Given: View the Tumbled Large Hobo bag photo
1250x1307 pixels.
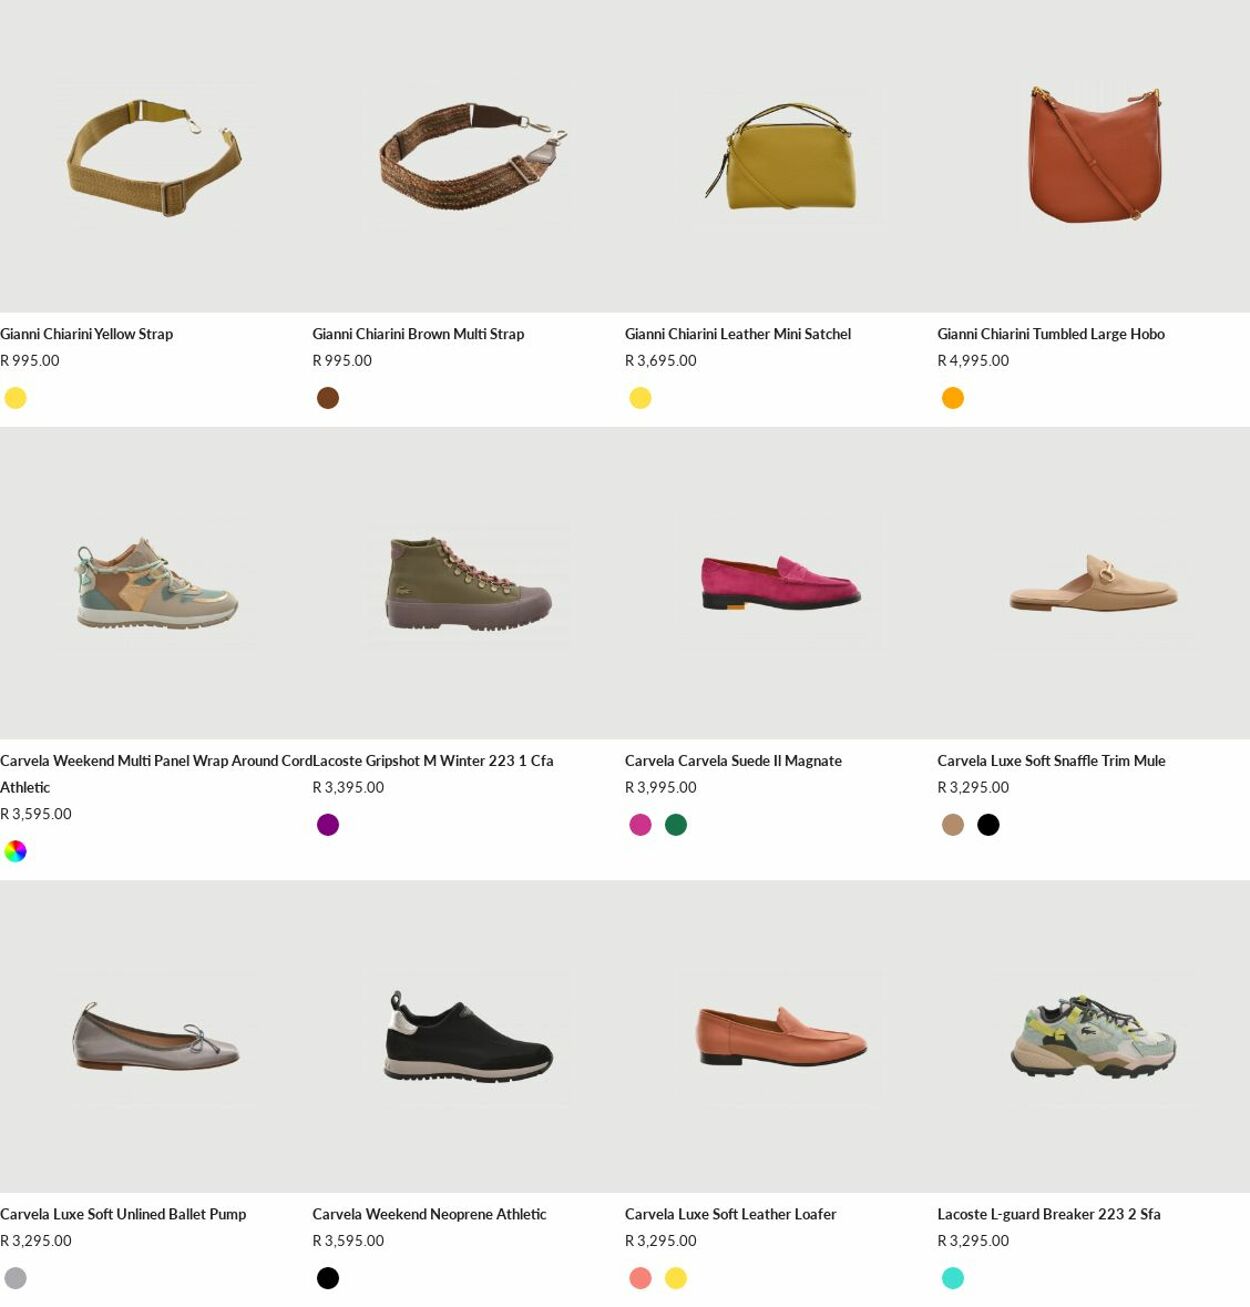Looking at the screenshot, I should click(x=1093, y=156).
